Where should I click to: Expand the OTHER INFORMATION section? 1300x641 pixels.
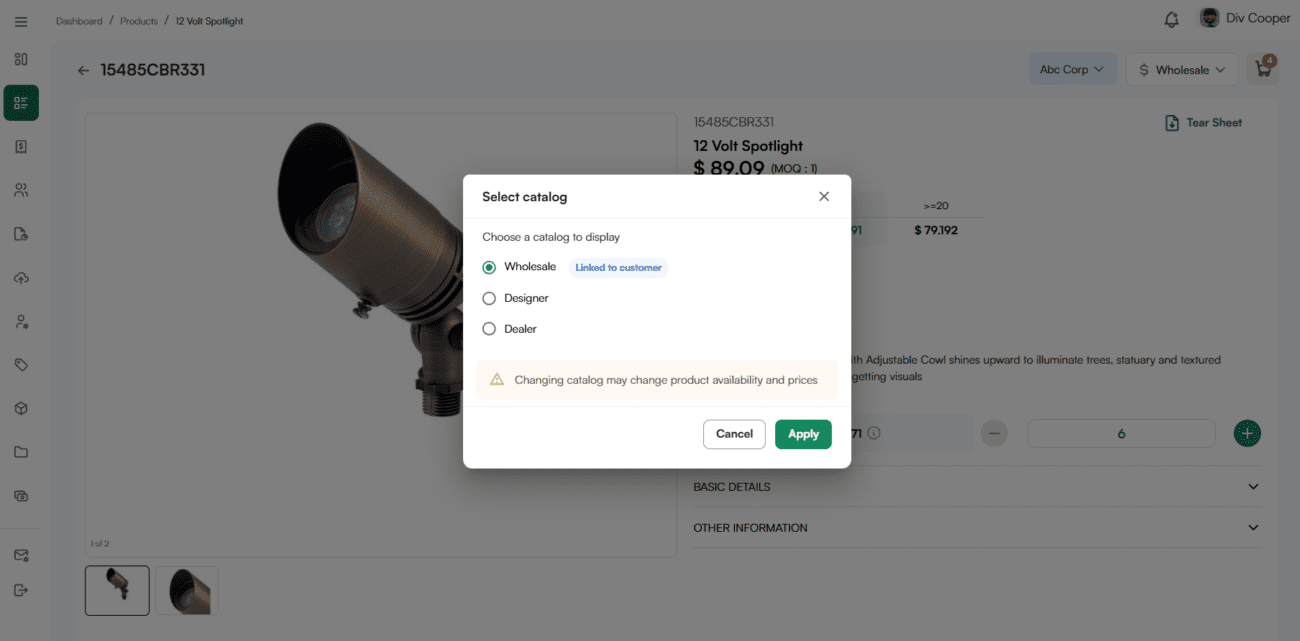click(x=976, y=528)
